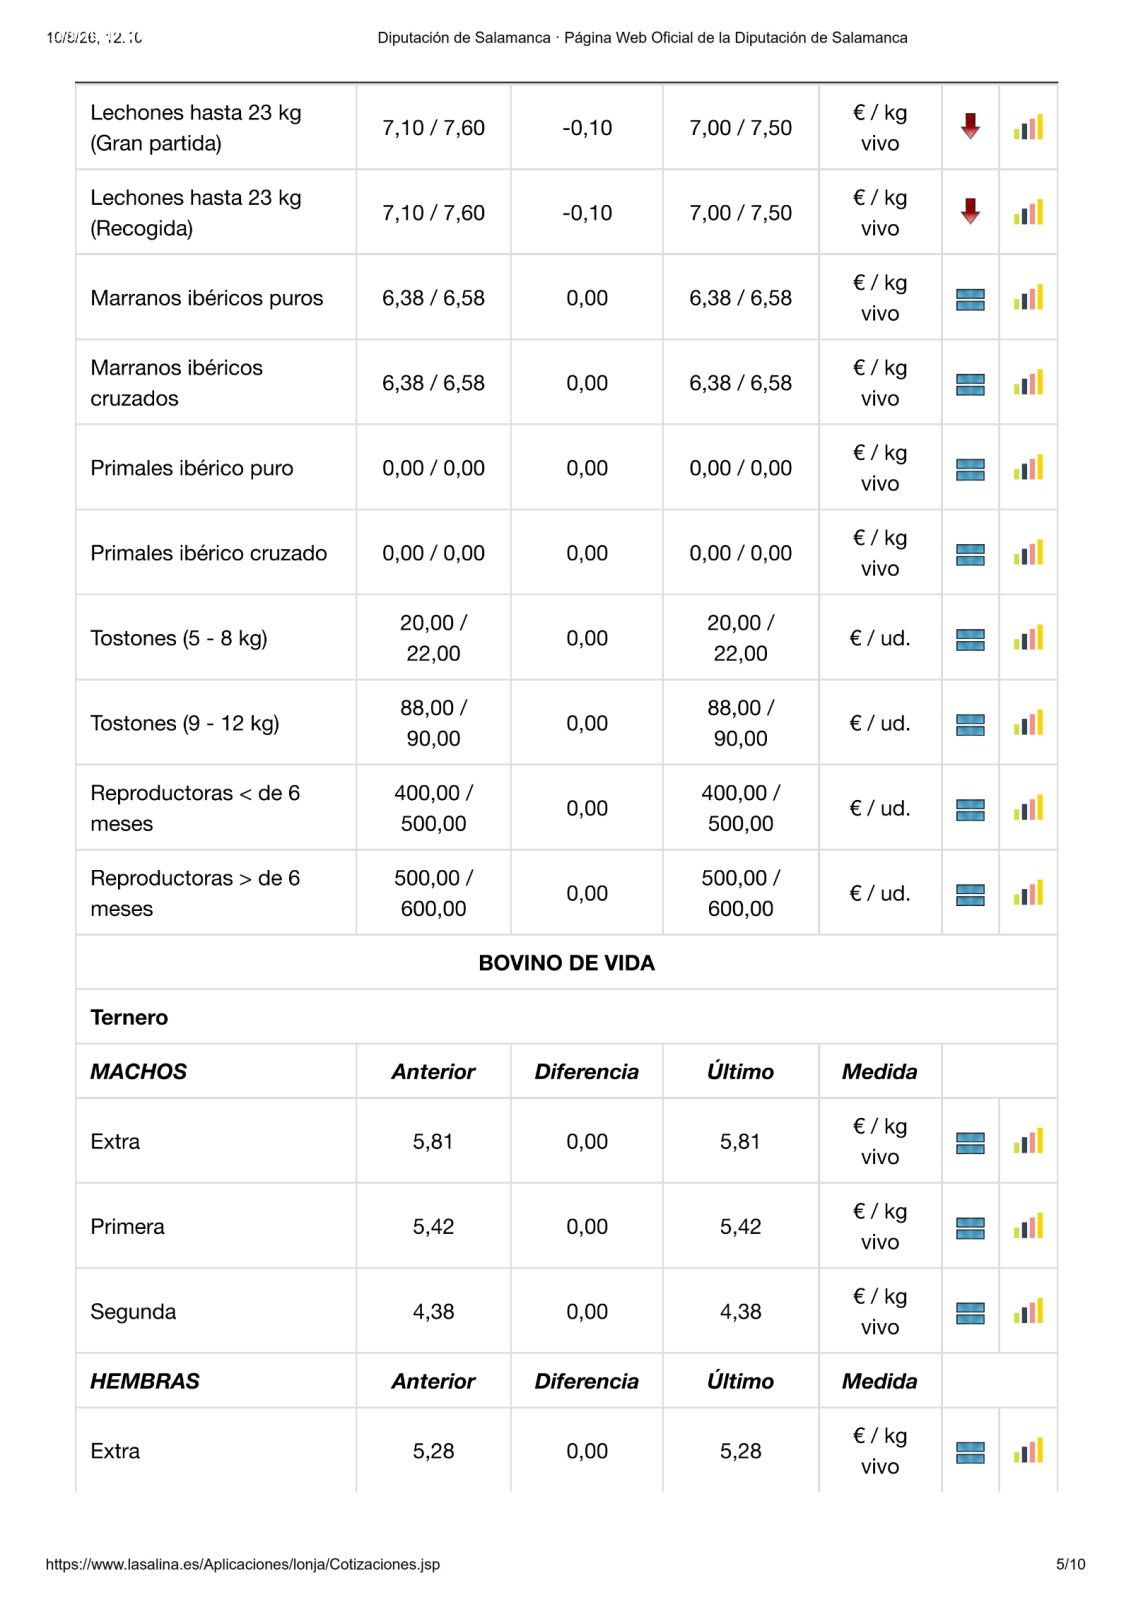Viewport: 1131px width, 1600px height.
Task: Select the BOVINO DE VIDA section header
Action: point(566,963)
